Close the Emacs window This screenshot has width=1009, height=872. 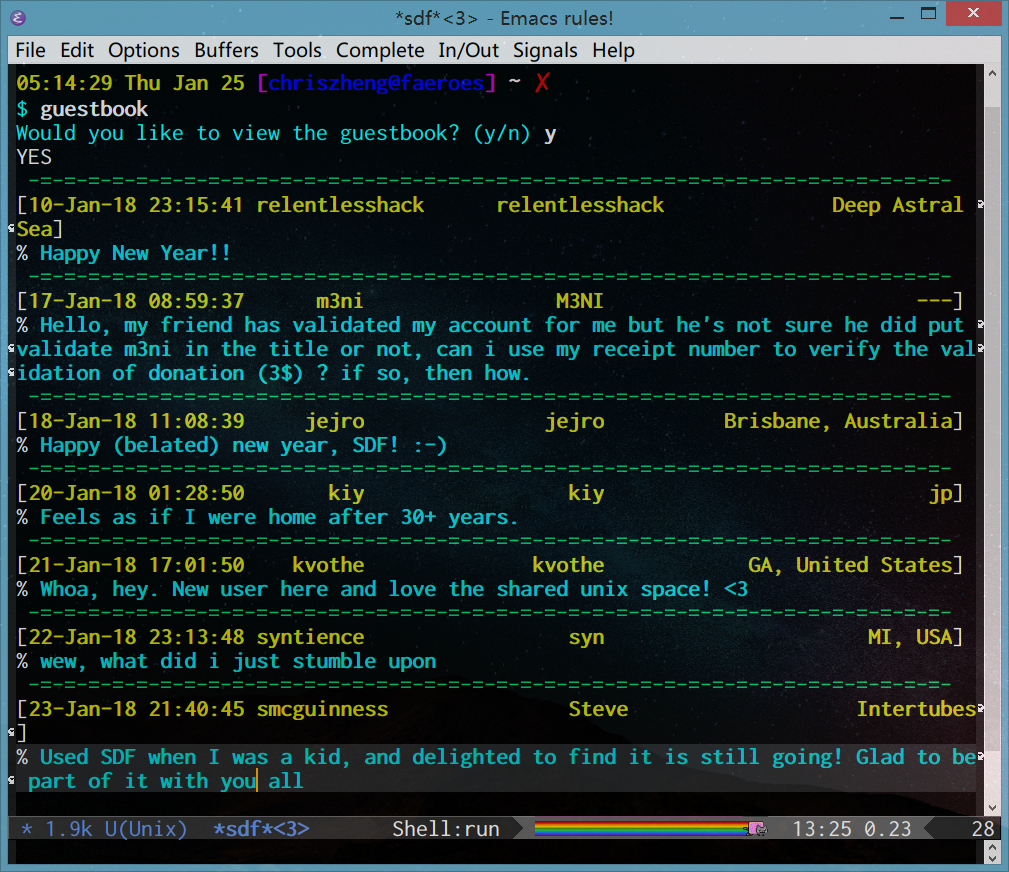pyautogui.click(x=976, y=15)
